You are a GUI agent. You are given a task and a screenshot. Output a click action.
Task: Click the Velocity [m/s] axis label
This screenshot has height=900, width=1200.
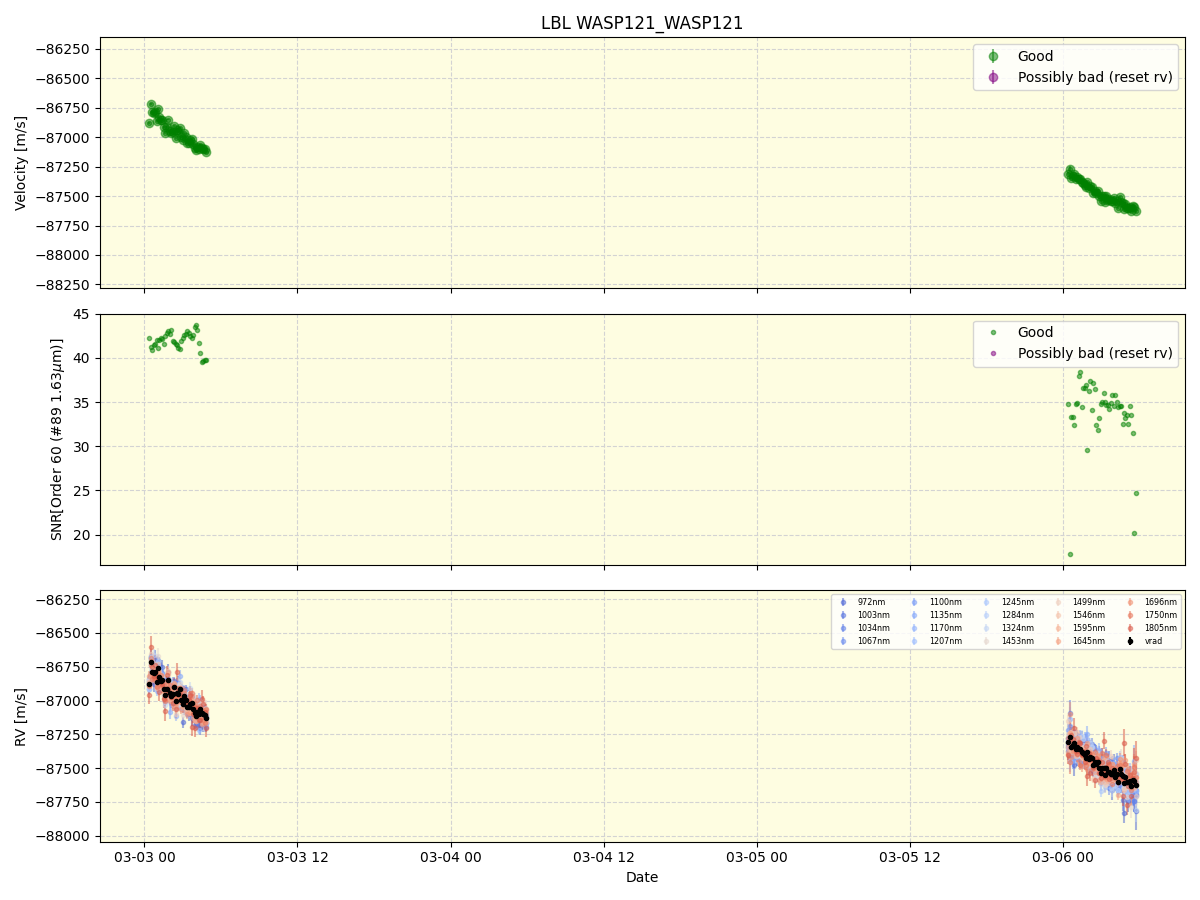pyautogui.click(x=21, y=163)
